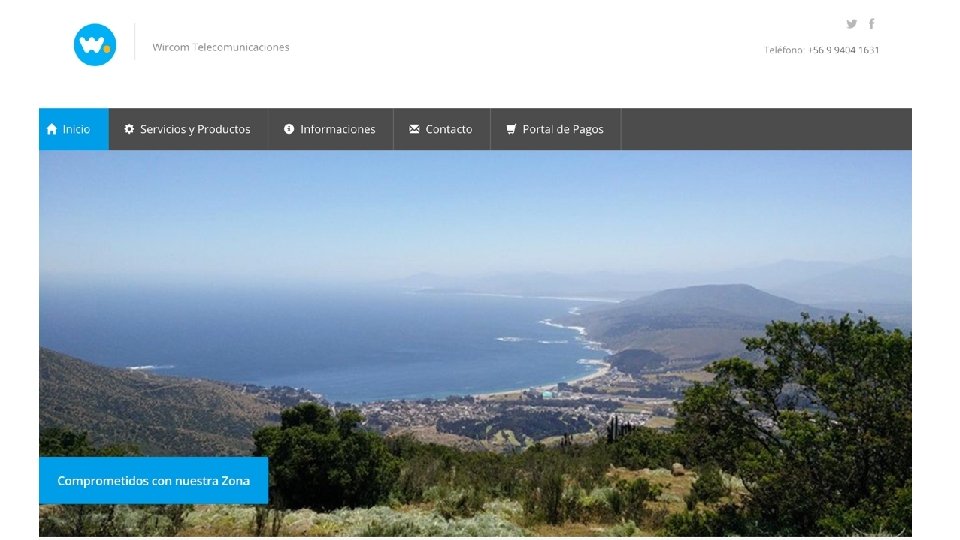Image resolution: width=960 pixels, height=540 pixels.
Task: Open the Facebook icon in the header
Action: point(872,24)
